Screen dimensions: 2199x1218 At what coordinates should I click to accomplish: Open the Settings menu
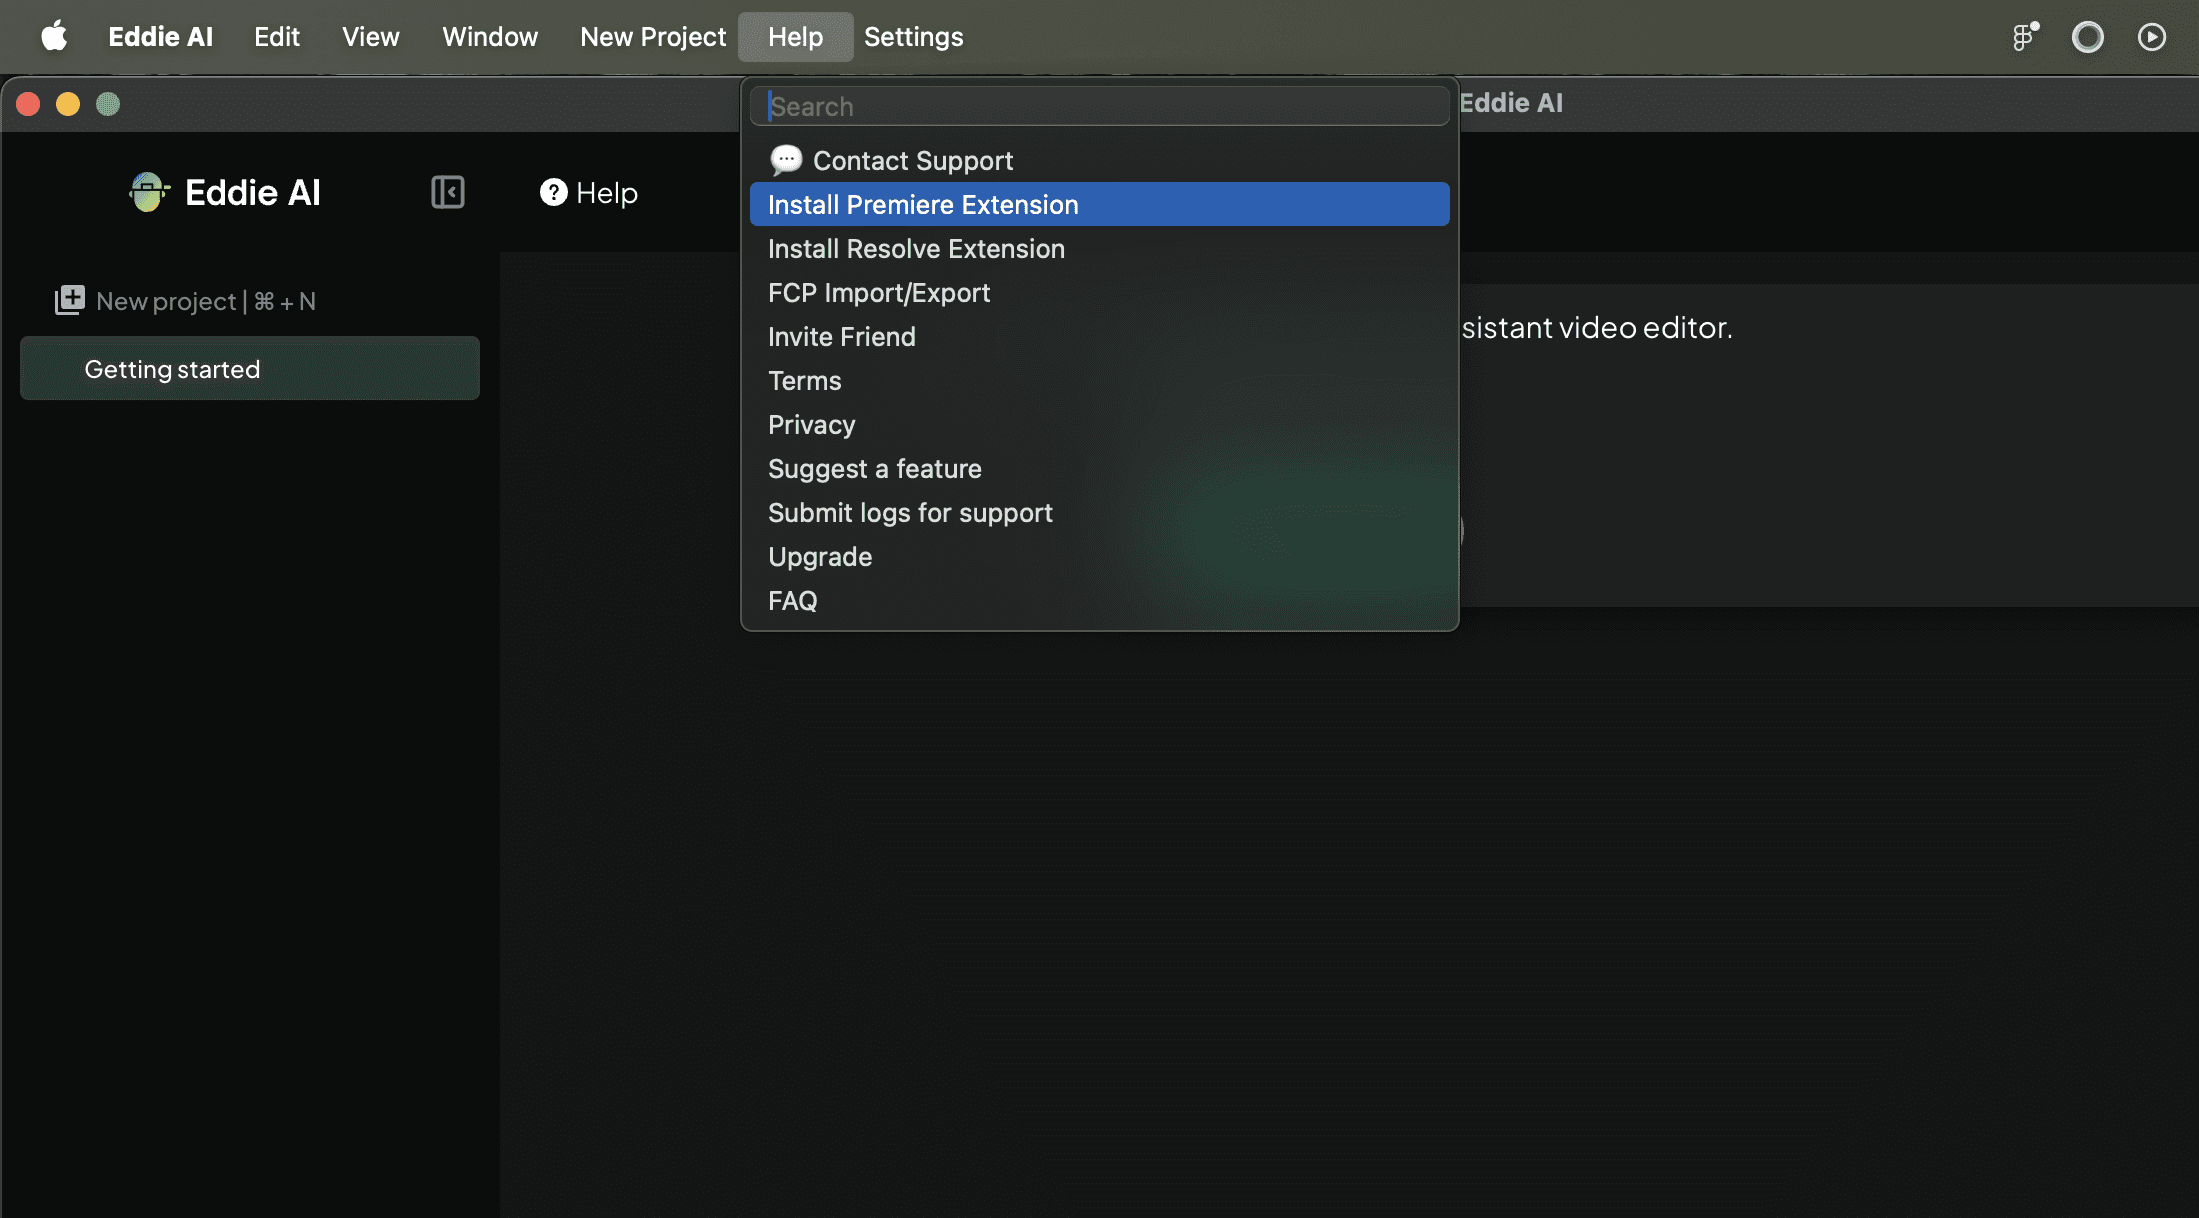(913, 37)
